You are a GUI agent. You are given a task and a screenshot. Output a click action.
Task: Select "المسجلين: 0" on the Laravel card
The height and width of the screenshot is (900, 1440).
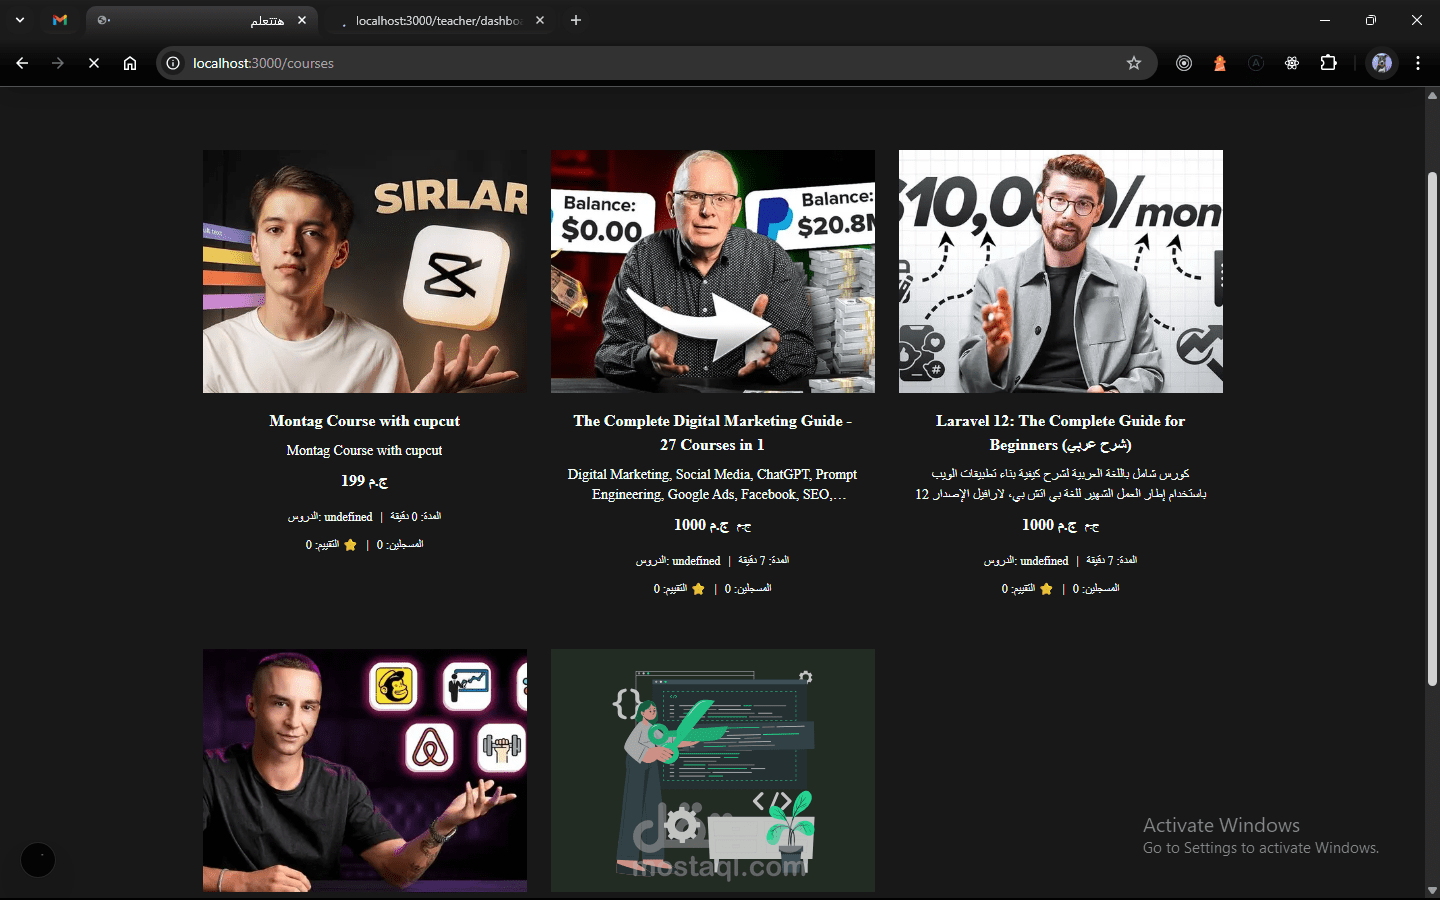(x=1096, y=589)
